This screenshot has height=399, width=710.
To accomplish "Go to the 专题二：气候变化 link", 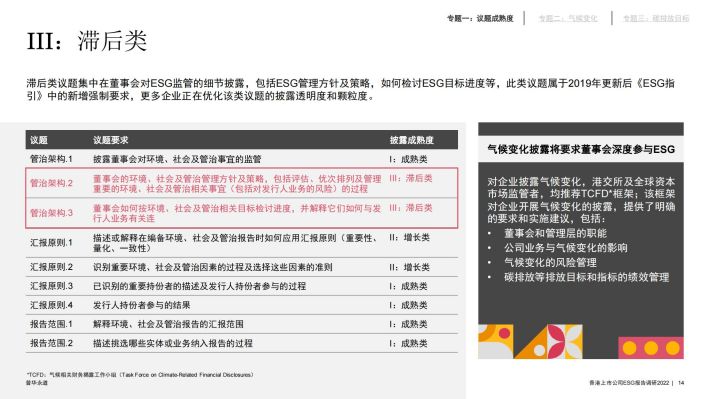I will click(x=568, y=18).
